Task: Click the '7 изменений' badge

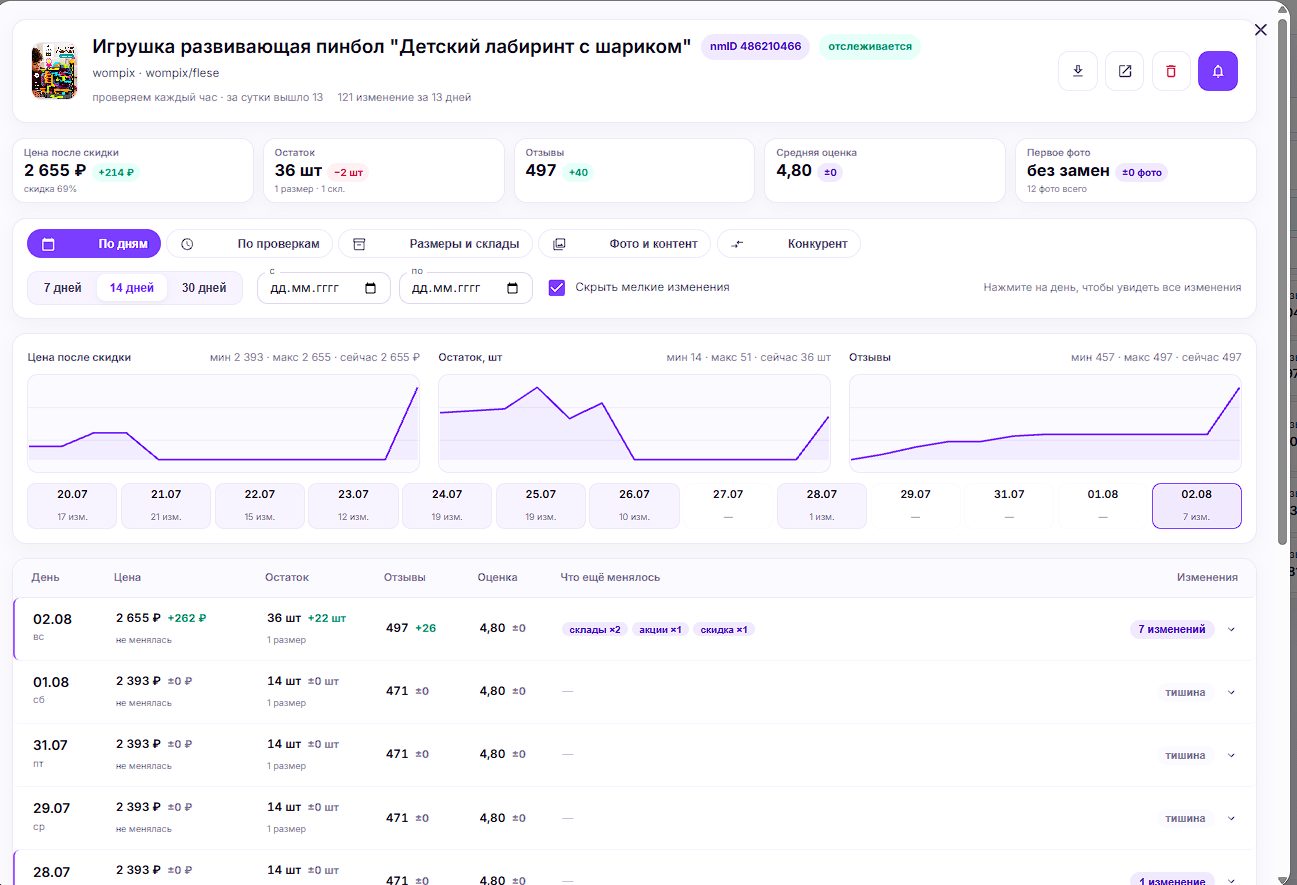Action: point(1172,629)
